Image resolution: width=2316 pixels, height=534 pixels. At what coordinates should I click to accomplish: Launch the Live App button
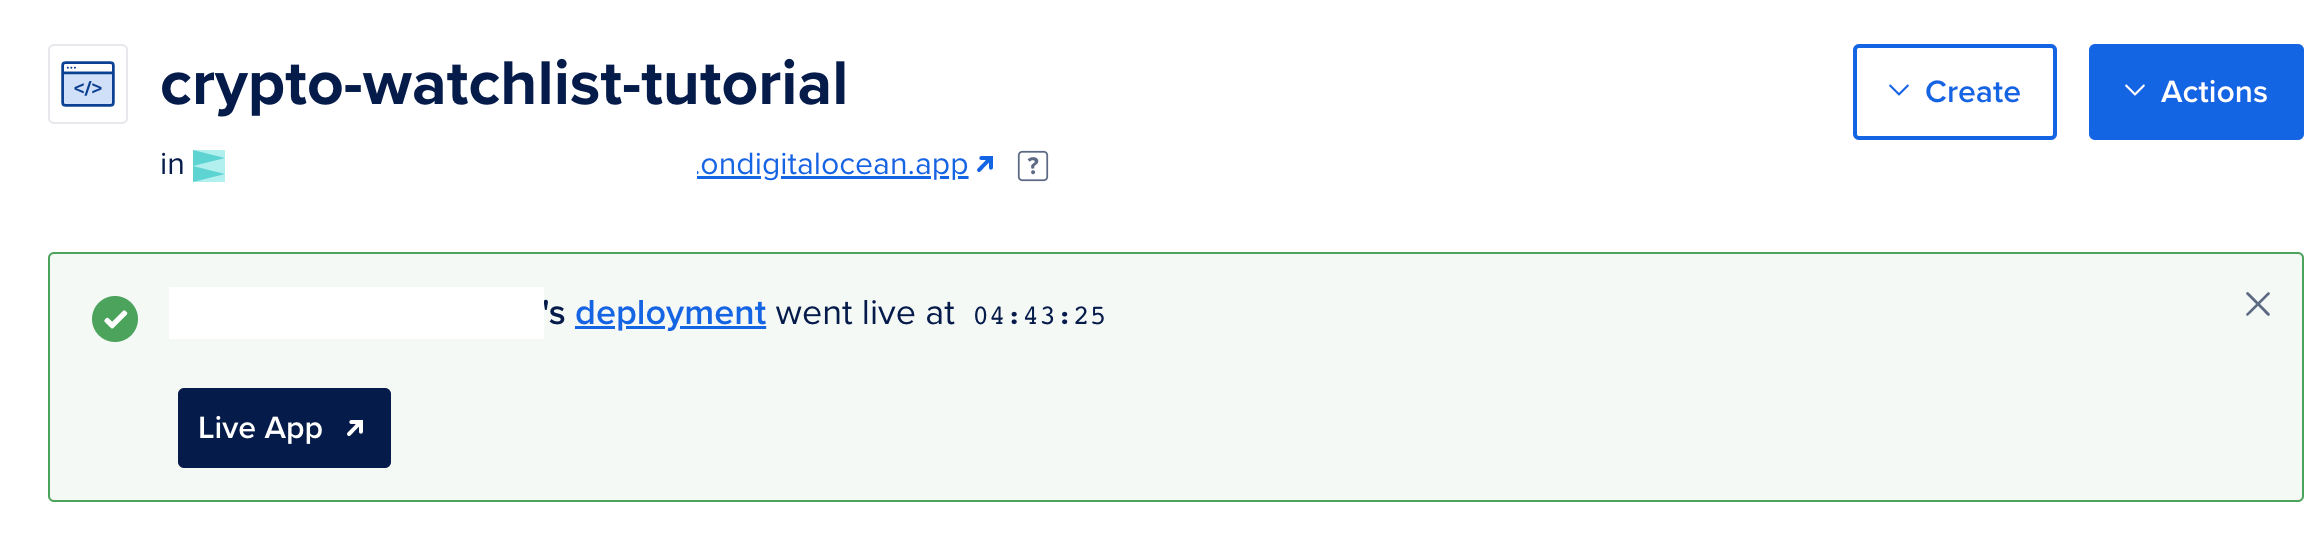tap(283, 428)
